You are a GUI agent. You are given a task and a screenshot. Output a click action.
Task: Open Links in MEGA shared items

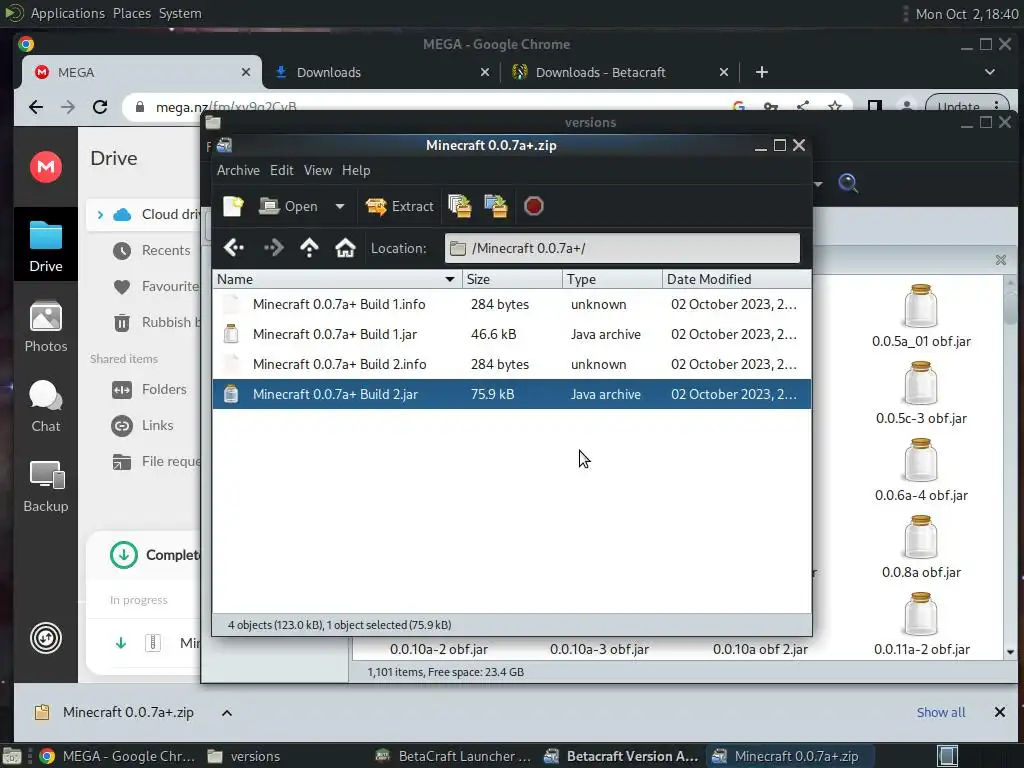pos(142,426)
